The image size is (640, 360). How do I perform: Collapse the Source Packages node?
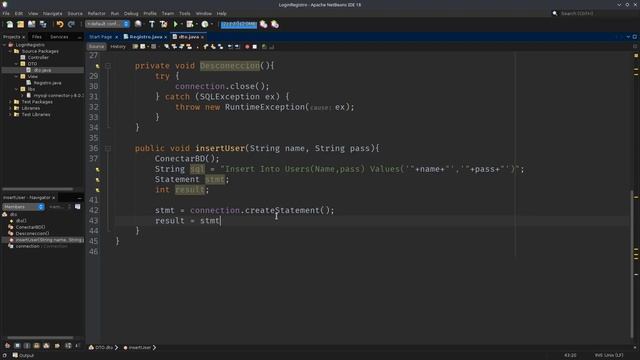point(11,51)
